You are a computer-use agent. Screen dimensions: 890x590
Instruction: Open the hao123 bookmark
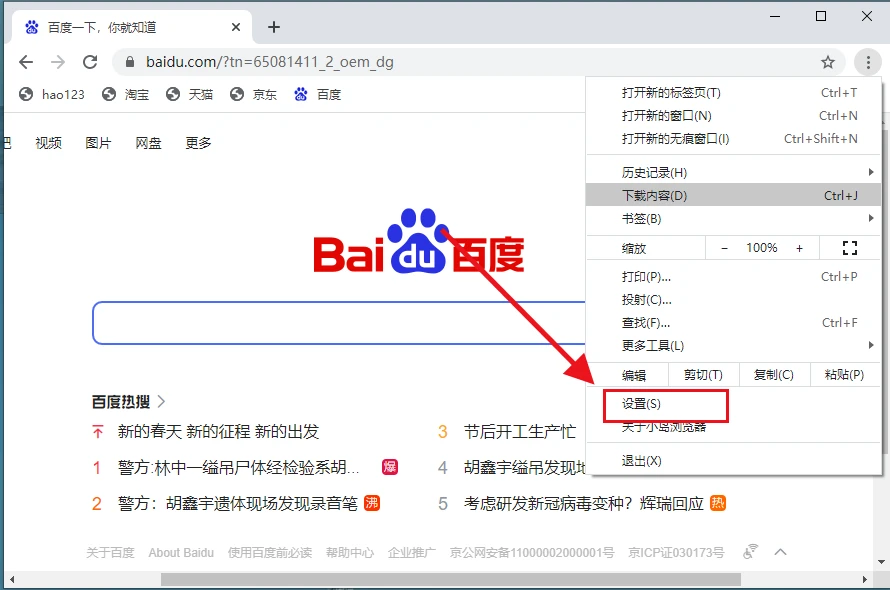52,94
